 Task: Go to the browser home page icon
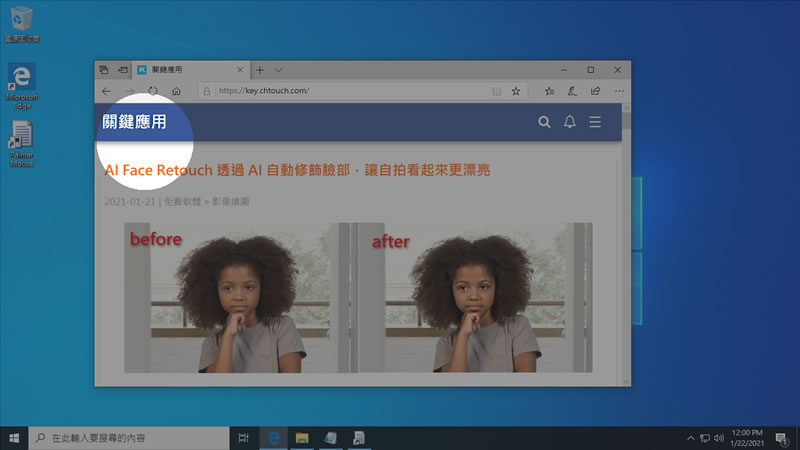(176, 90)
